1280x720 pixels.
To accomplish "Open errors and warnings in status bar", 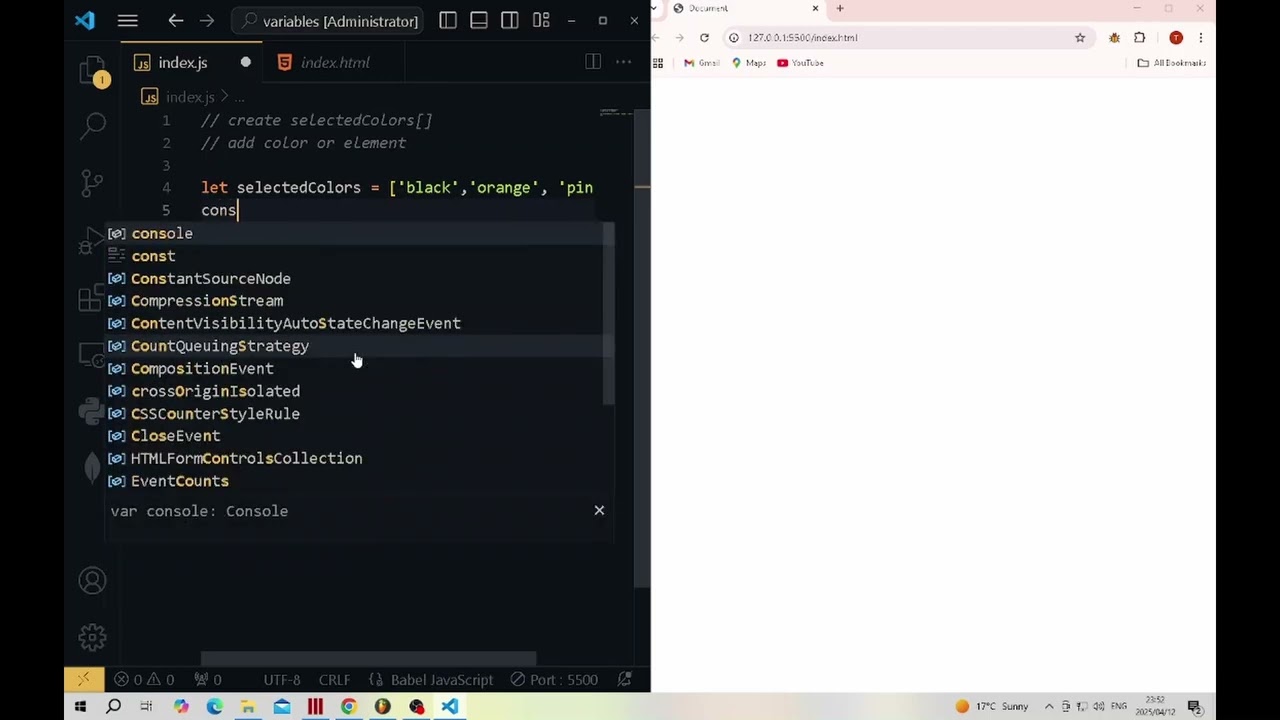I will pyautogui.click(x=143, y=680).
